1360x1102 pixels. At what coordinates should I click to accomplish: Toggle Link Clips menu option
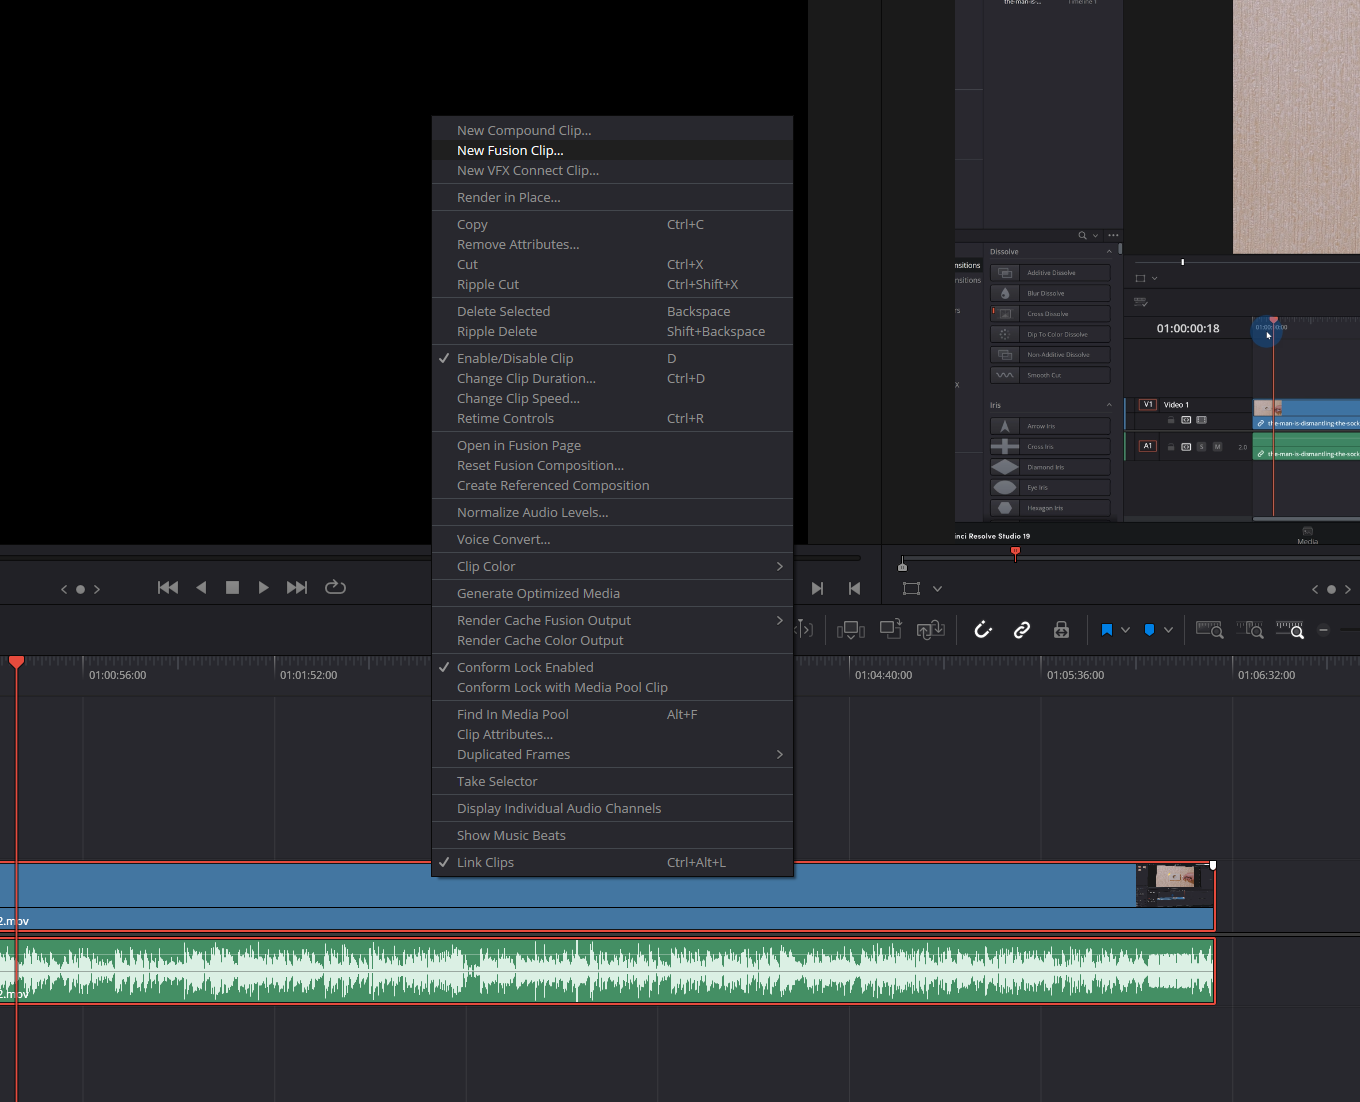pyautogui.click(x=485, y=862)
